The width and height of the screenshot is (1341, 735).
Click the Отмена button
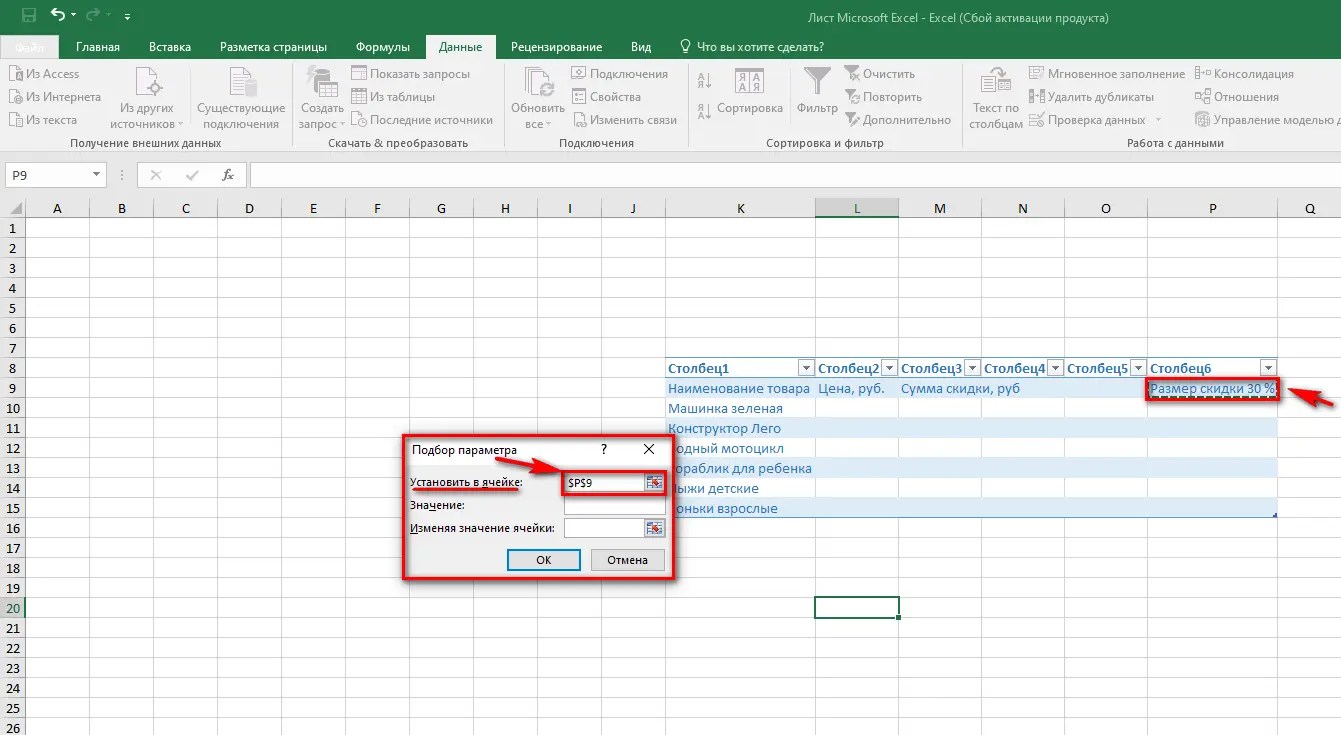click(x=627, y=560)
